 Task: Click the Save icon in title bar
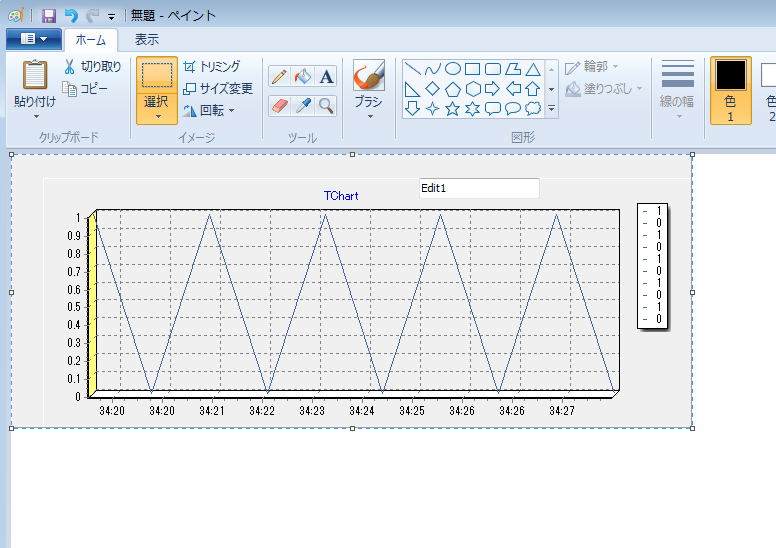click(x=48, y=16)
